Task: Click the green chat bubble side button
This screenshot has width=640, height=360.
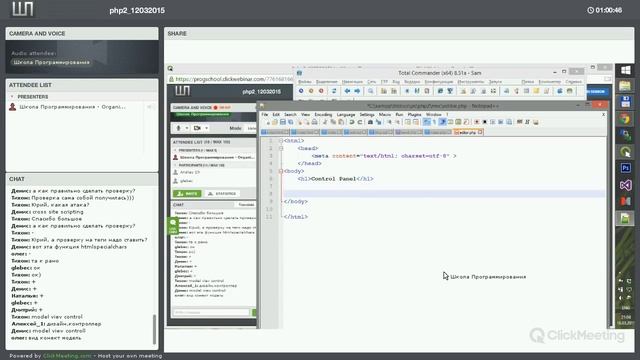Action: (173, 226)
